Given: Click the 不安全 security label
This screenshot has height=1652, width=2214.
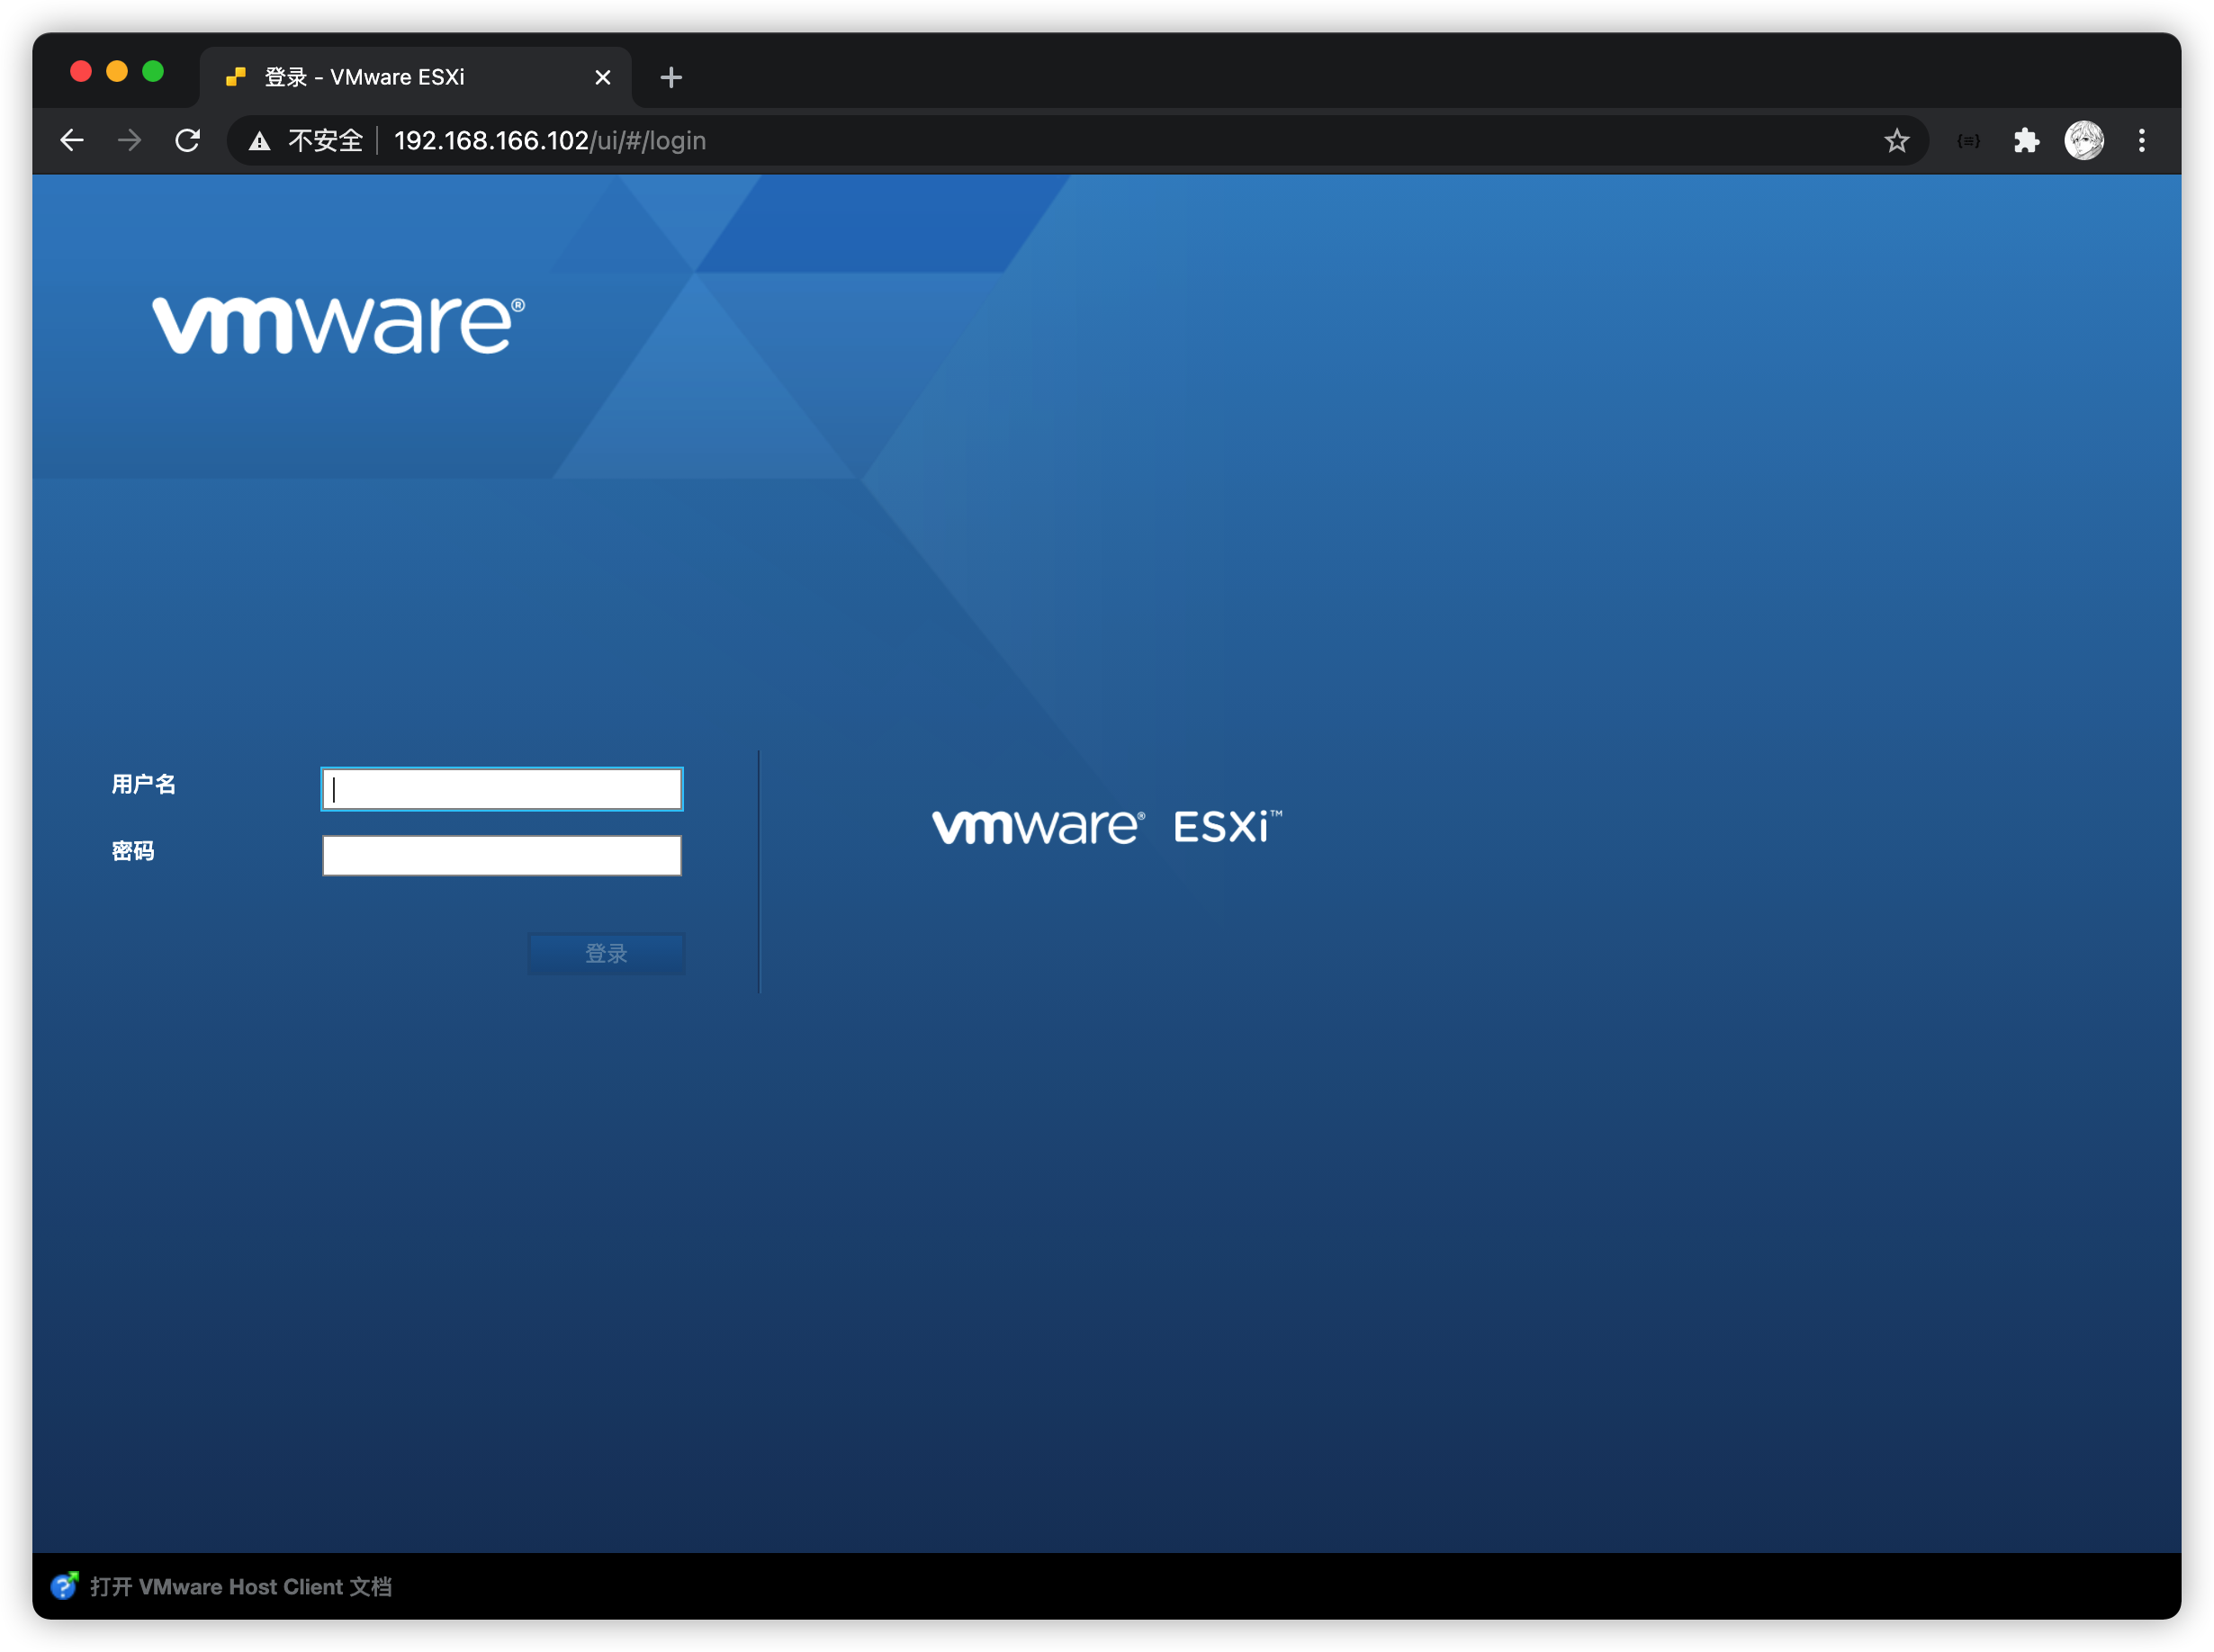Looking at the screenshot, I should [x=325, y=141].
